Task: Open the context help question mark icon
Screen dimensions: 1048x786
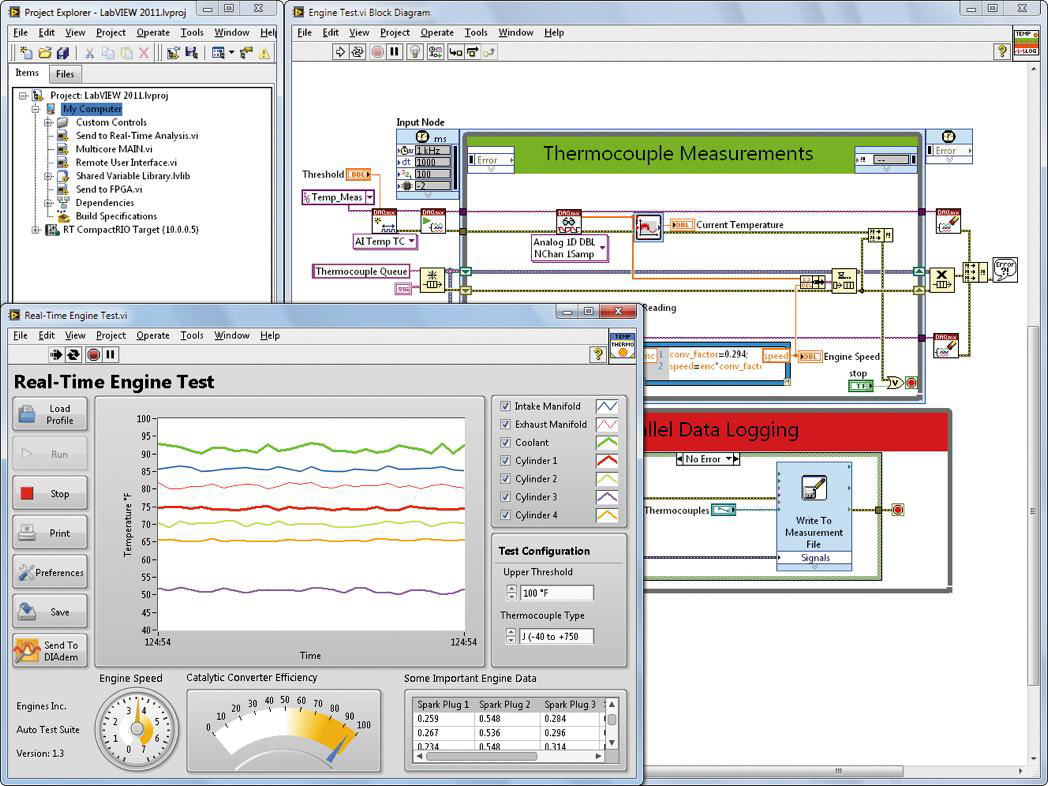Action: pos(1001,52)
